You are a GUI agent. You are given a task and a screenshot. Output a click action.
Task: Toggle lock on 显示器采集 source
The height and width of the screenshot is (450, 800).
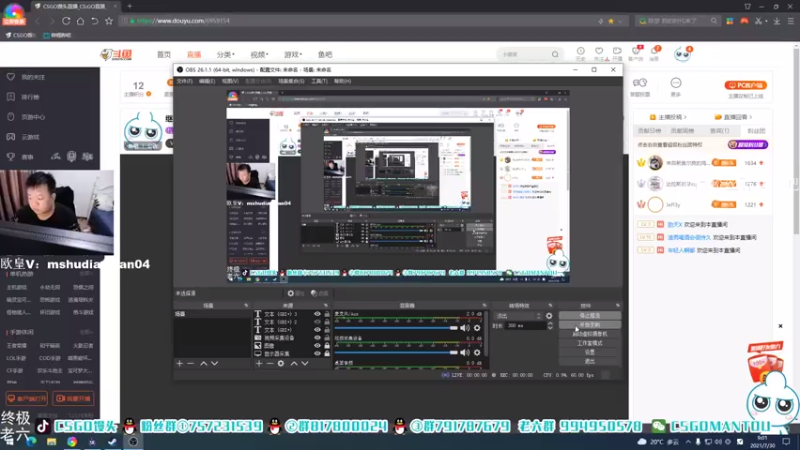point(327,354)
